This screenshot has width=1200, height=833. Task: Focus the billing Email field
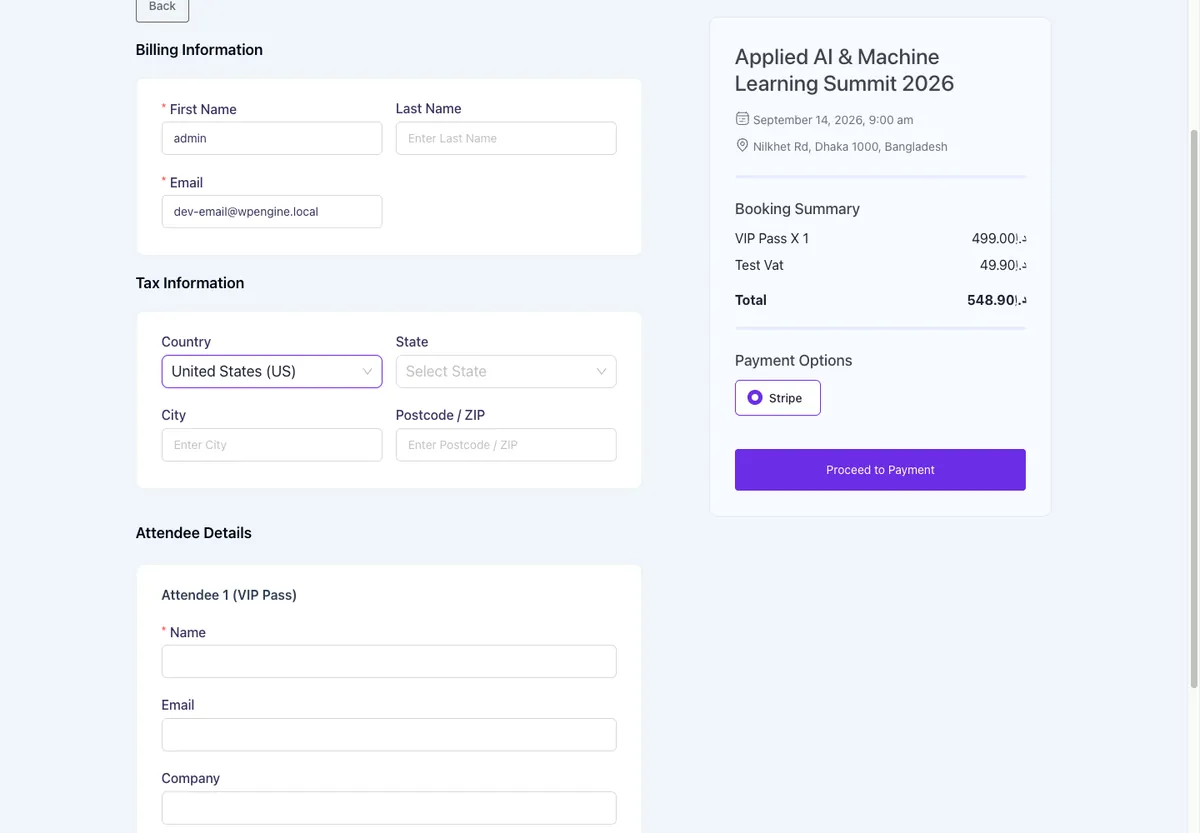click(272, 211)
